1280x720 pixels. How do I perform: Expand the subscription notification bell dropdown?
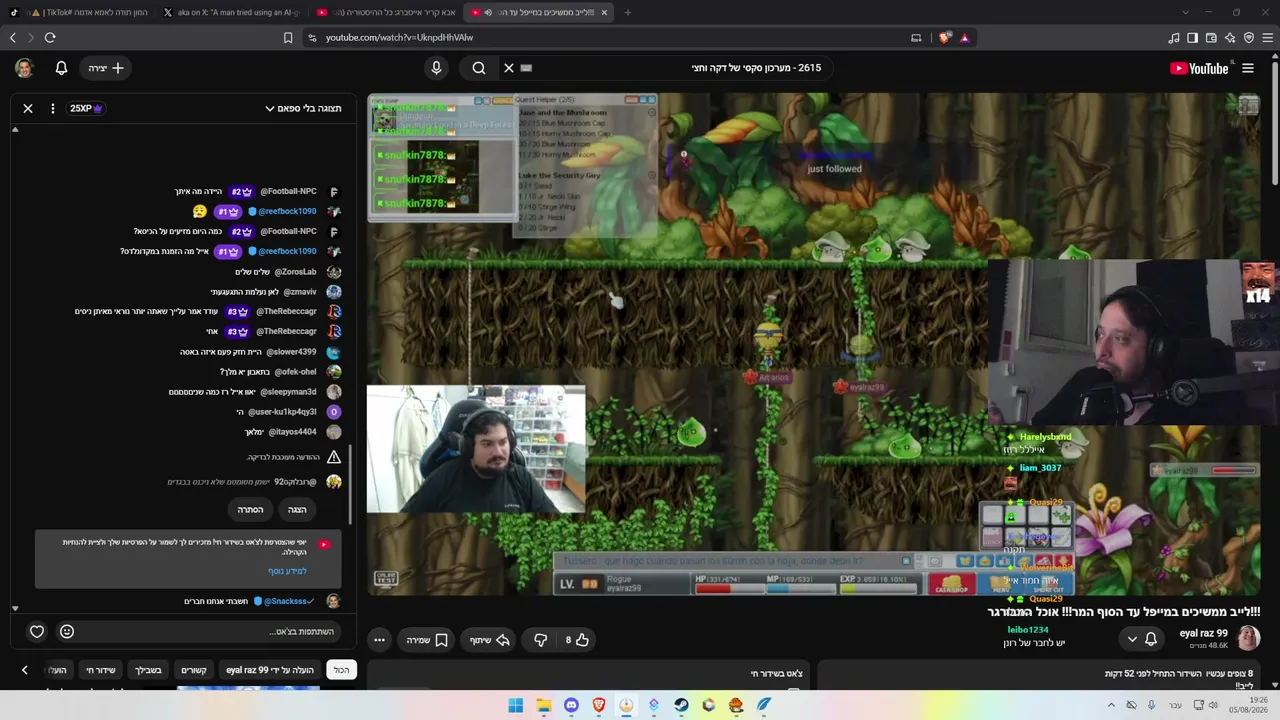click(1141, 639)
